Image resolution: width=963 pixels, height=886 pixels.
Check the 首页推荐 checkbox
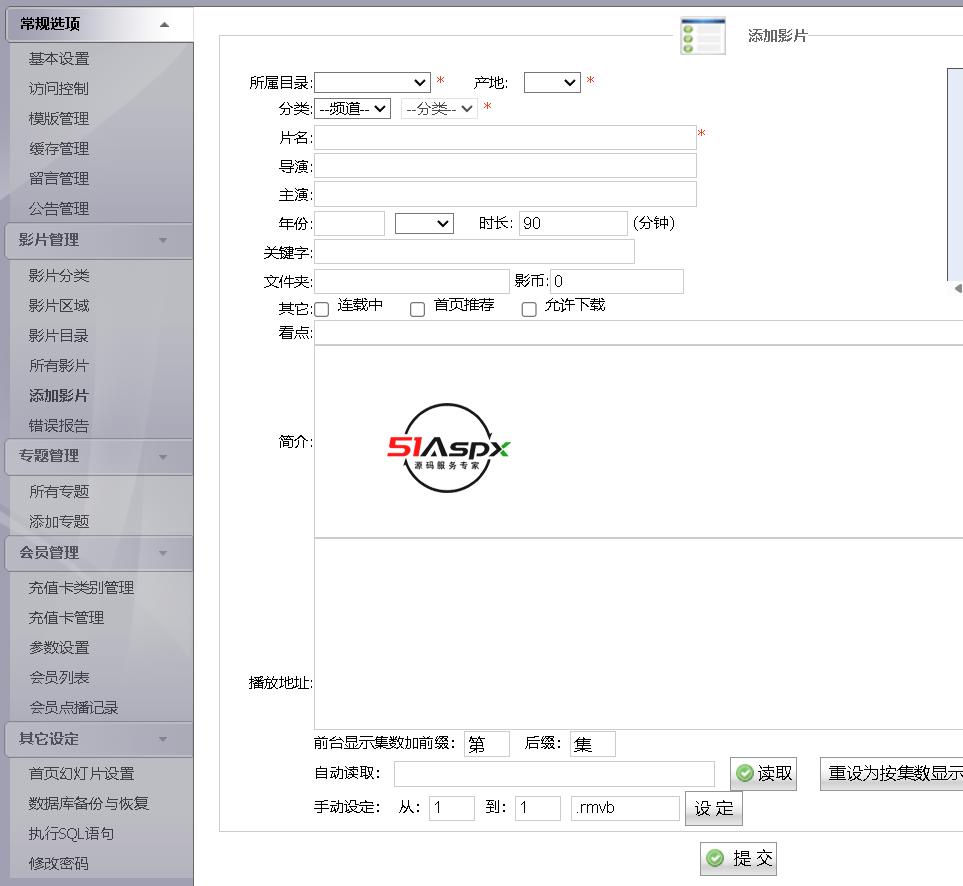tap(418, 309)
